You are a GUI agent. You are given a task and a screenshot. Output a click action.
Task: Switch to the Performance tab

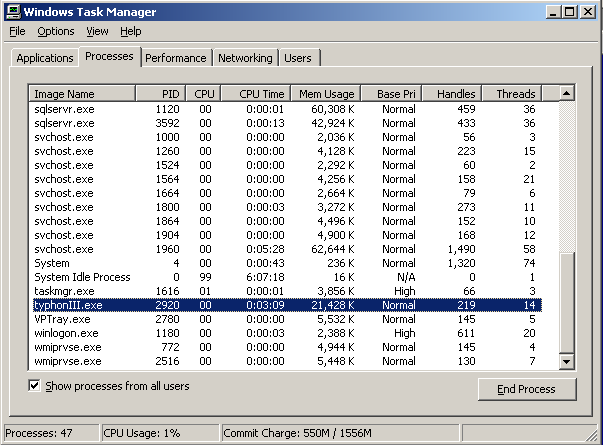[x=175, y=58]
